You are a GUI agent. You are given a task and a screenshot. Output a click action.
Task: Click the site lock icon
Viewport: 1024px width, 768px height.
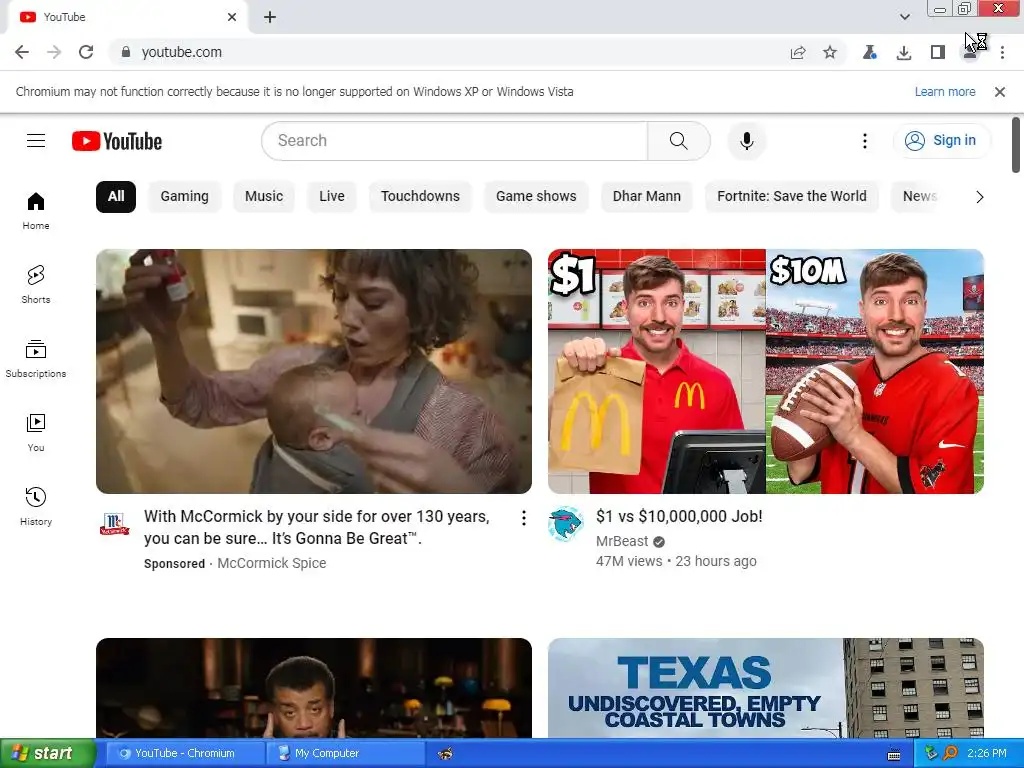(126, 52)
